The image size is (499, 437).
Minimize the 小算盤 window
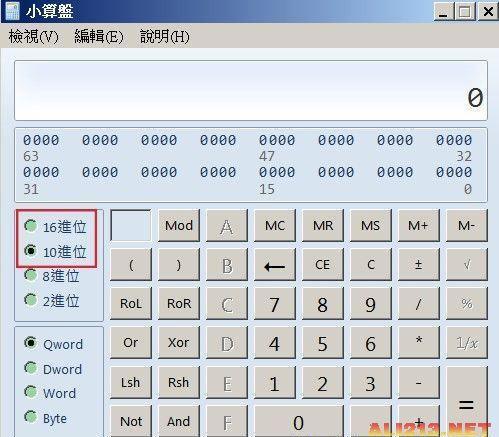443,12
